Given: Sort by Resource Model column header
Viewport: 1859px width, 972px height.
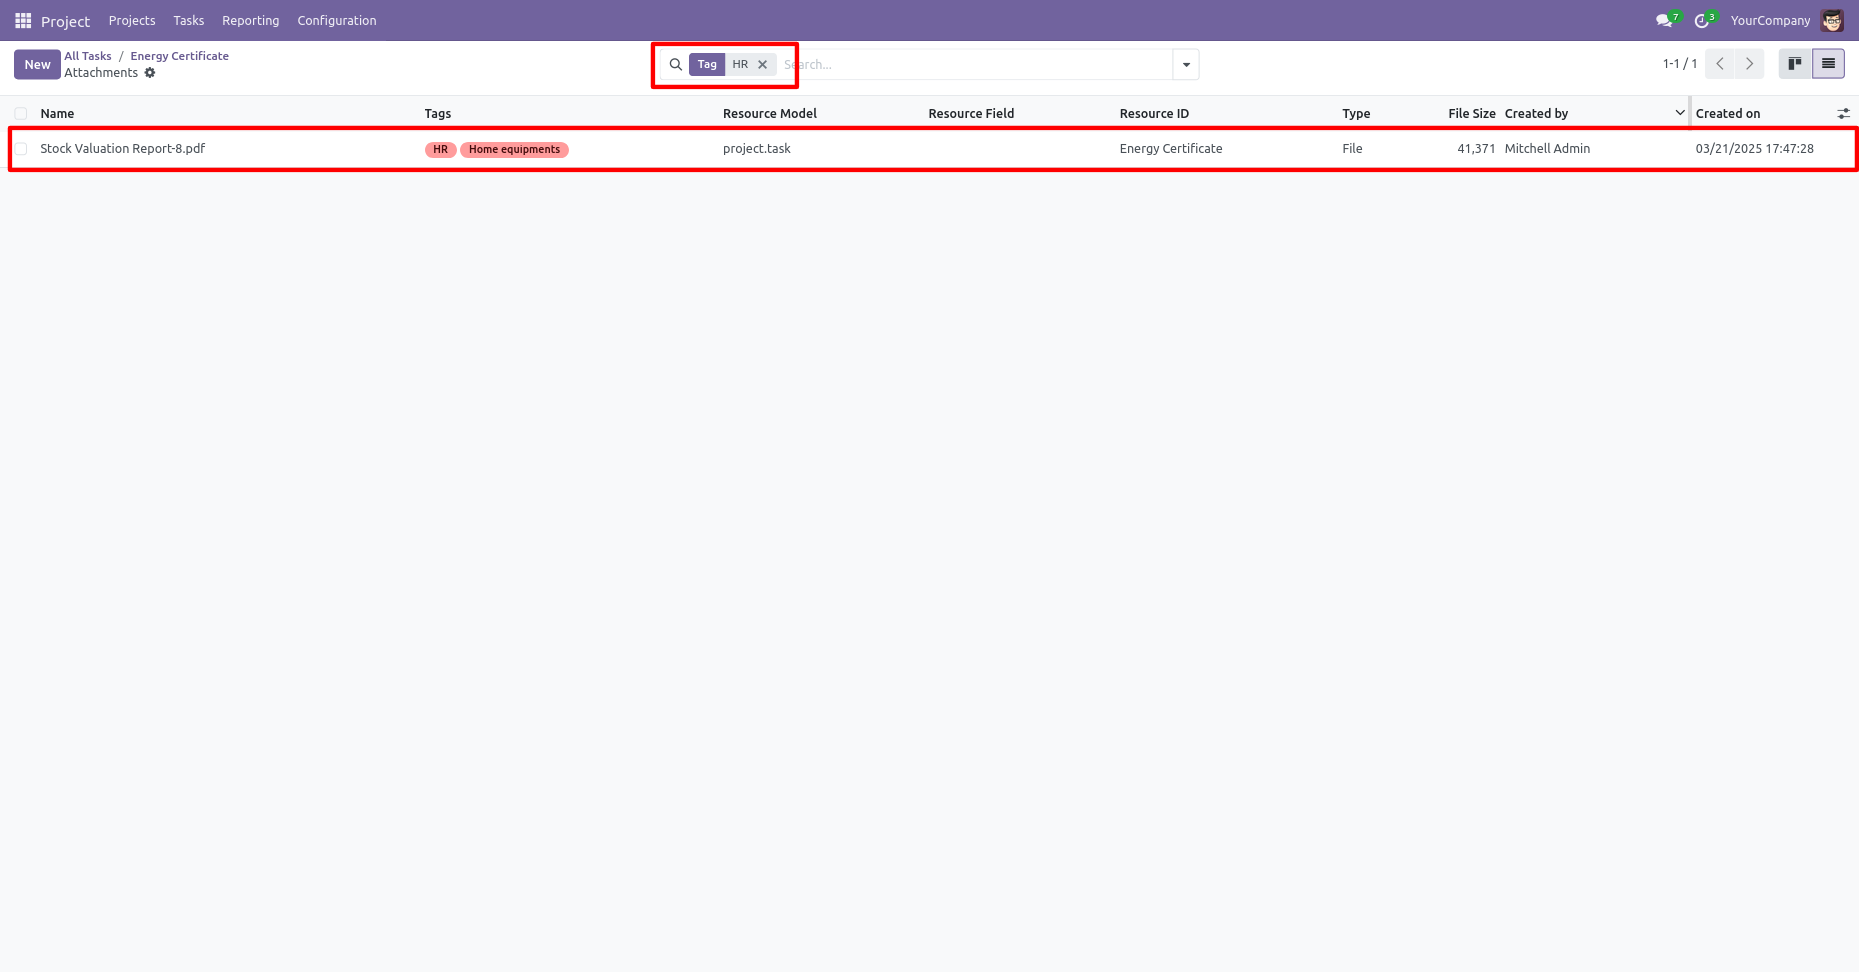Looking at the screenshot, I should tap(770, 114).
